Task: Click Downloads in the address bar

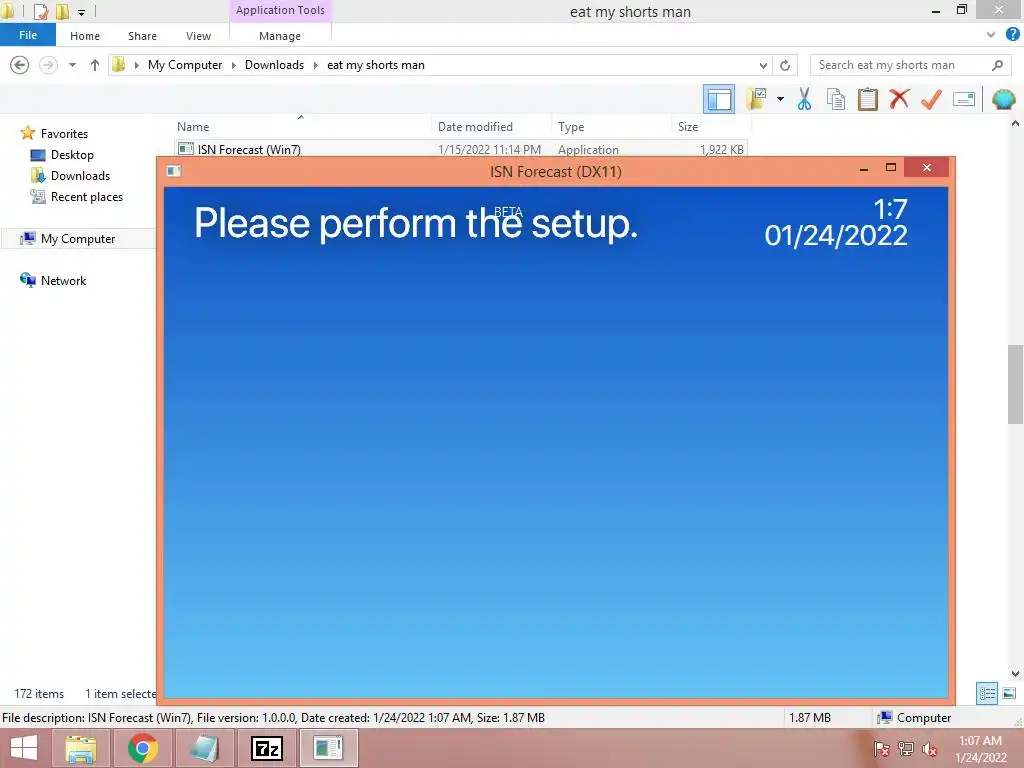Action: pos(274,65)
